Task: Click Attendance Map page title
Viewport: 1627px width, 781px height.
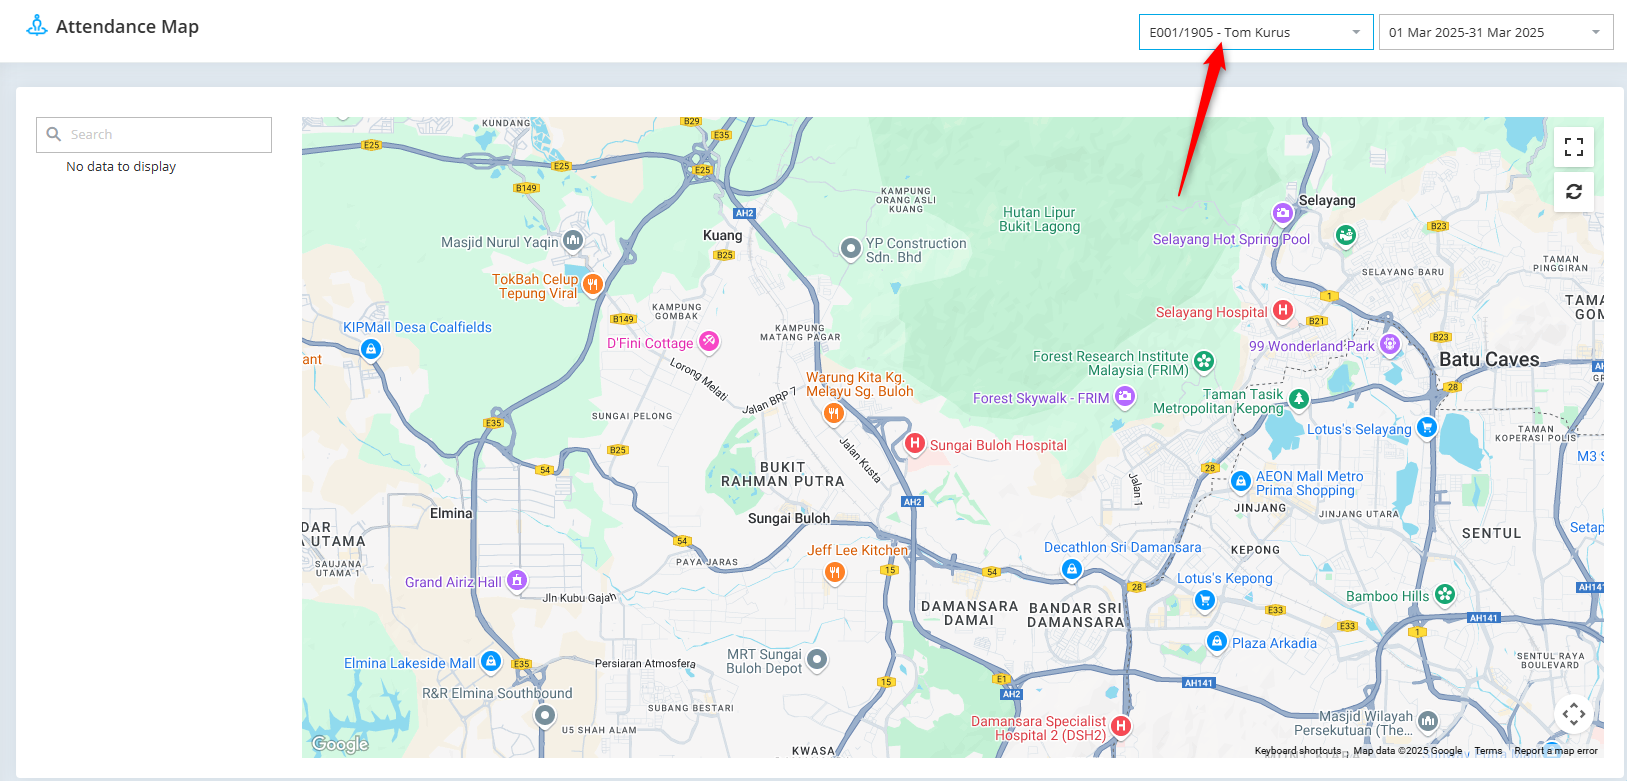Action: 127,27
